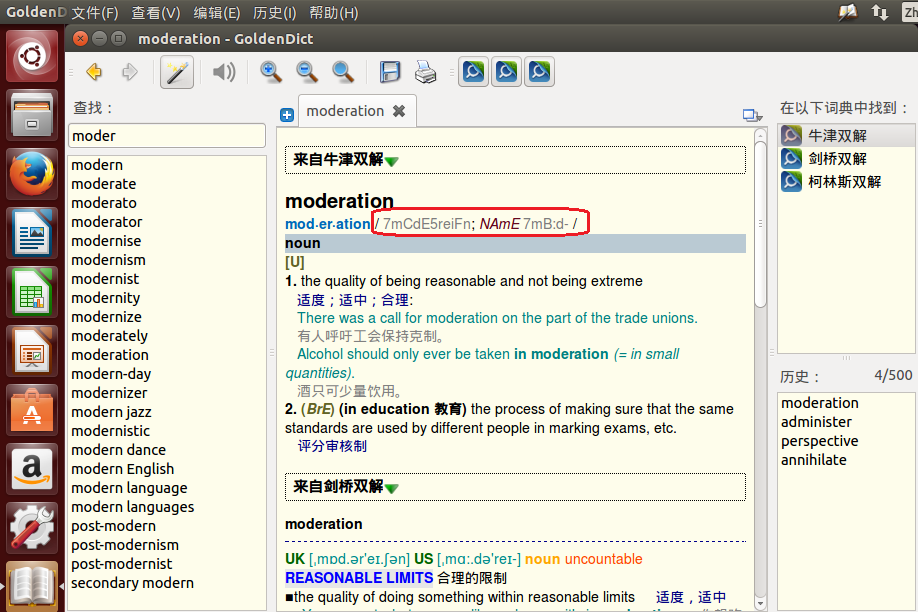Toggle the scan popup wand button
918x612 pixels.
[x=176, y=72]
